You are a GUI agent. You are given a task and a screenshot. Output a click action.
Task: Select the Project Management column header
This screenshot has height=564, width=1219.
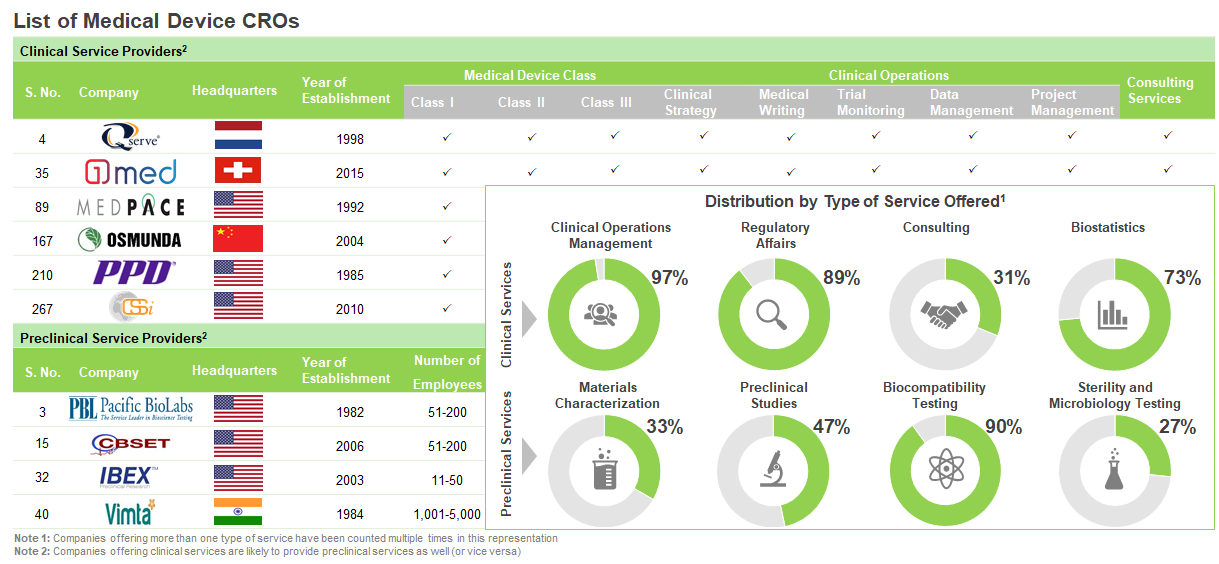click(1072, 103)
